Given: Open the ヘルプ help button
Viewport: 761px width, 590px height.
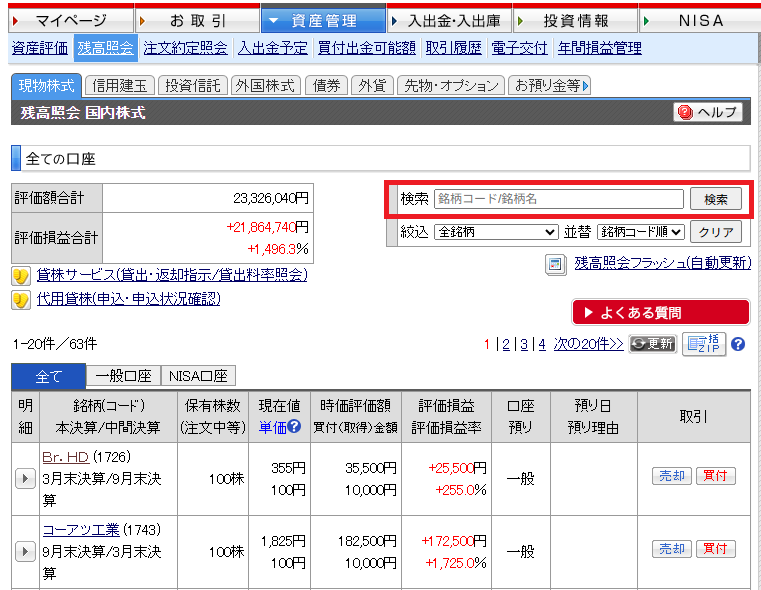Looking at the screenshot, I should pos(708,113).
